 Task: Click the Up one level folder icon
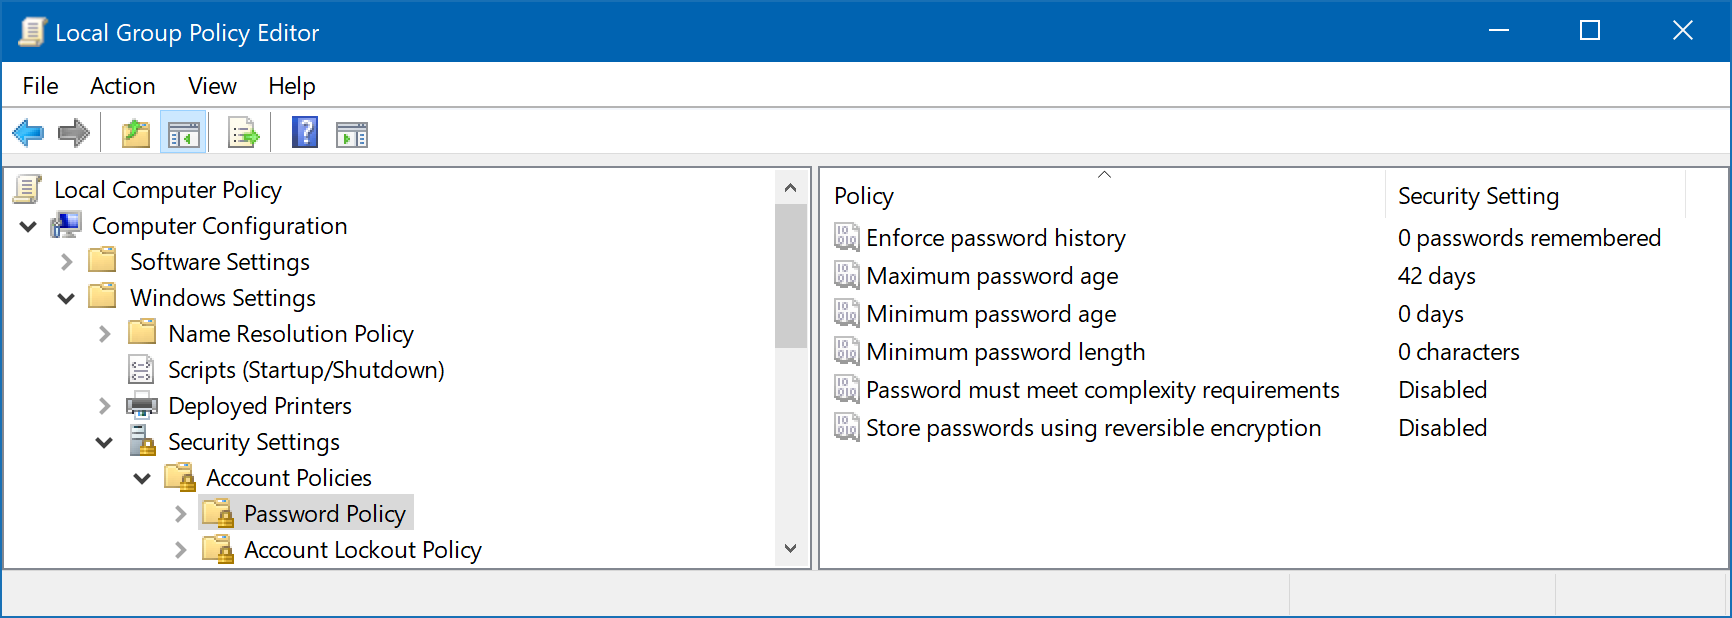pos(136,133)
